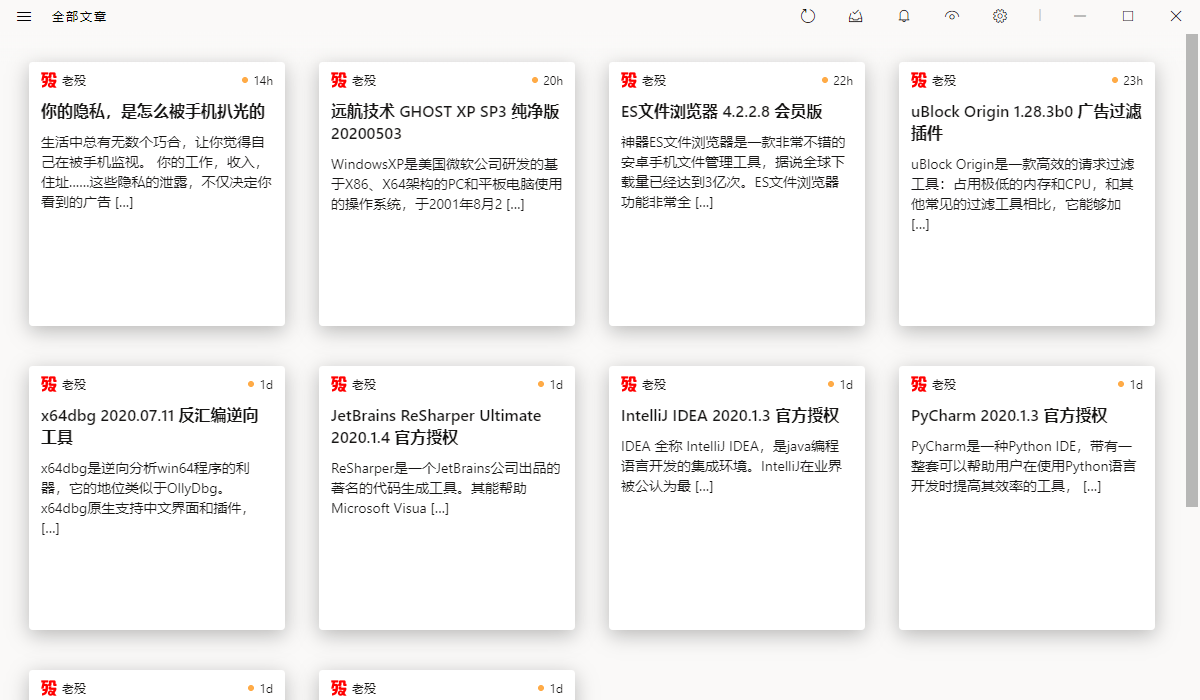Click the vertical scrollbar thumb
The image size is (1200, 700).
(x=1192, y=270)
